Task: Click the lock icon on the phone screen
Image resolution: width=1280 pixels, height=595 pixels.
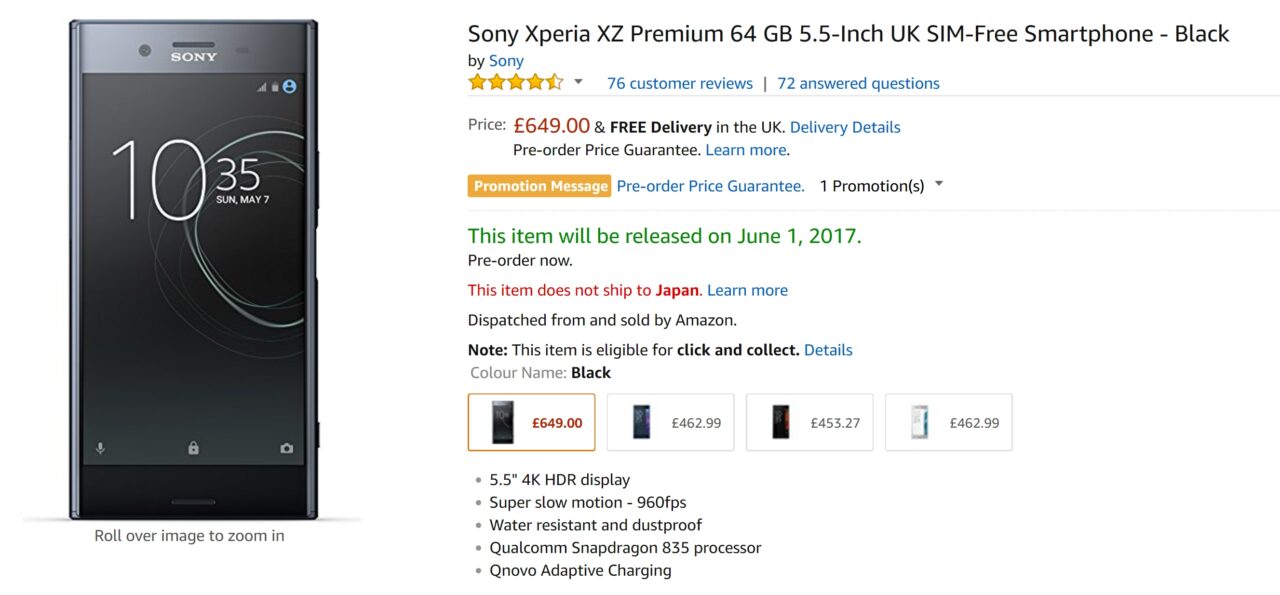Action: point(193,449)
